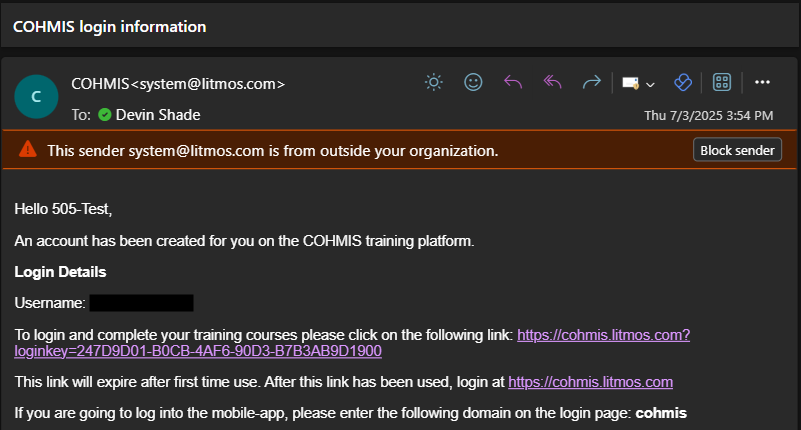Open the emoji reaction smiley icon
801x430 pixels.
tap(473, 82)
